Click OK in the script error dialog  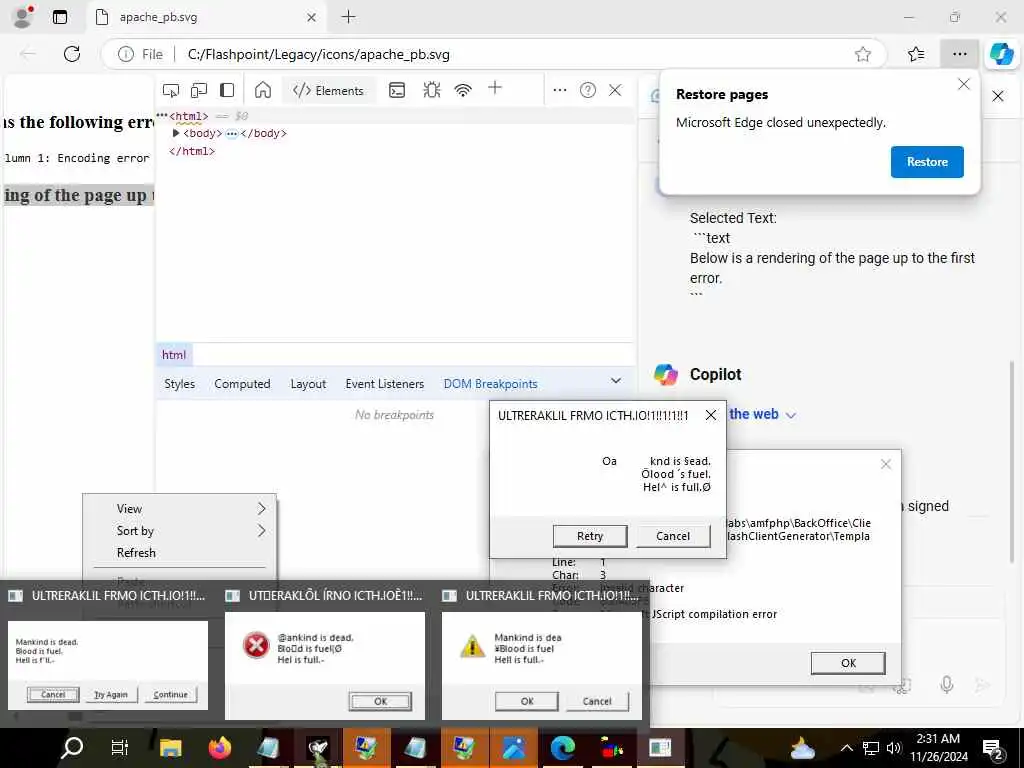848,663
